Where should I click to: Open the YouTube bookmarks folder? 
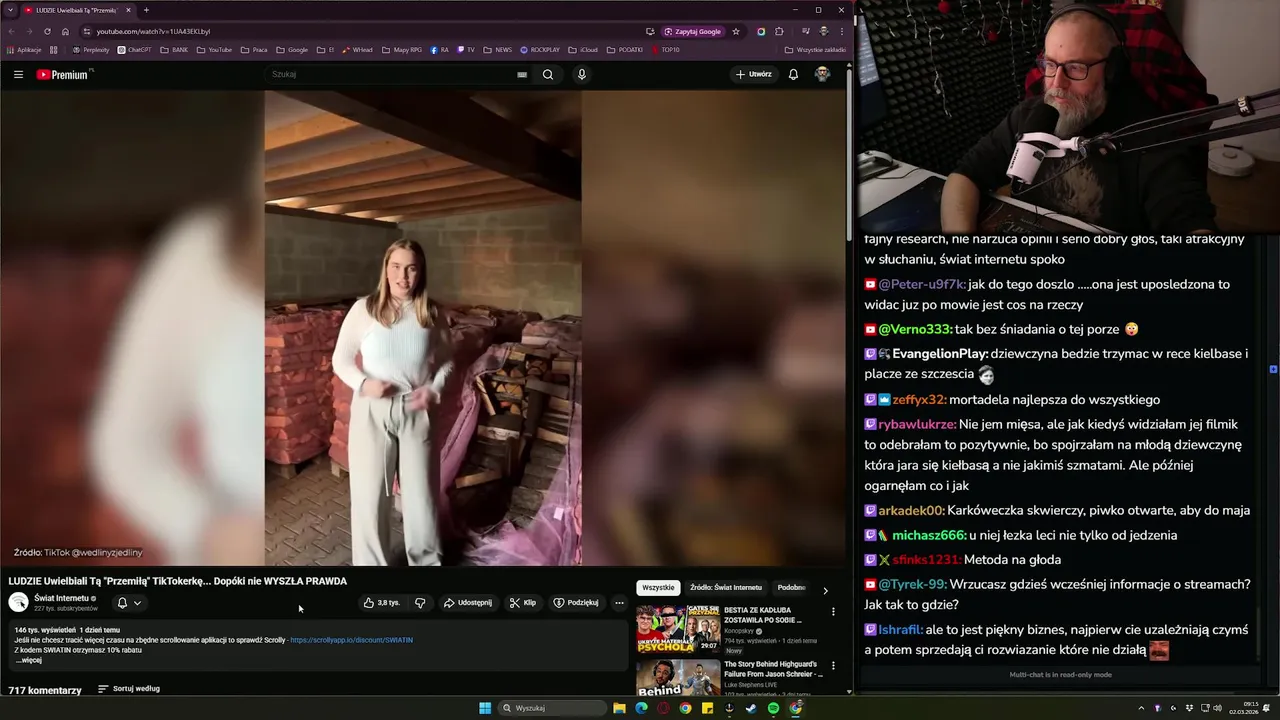coord(214,50)
